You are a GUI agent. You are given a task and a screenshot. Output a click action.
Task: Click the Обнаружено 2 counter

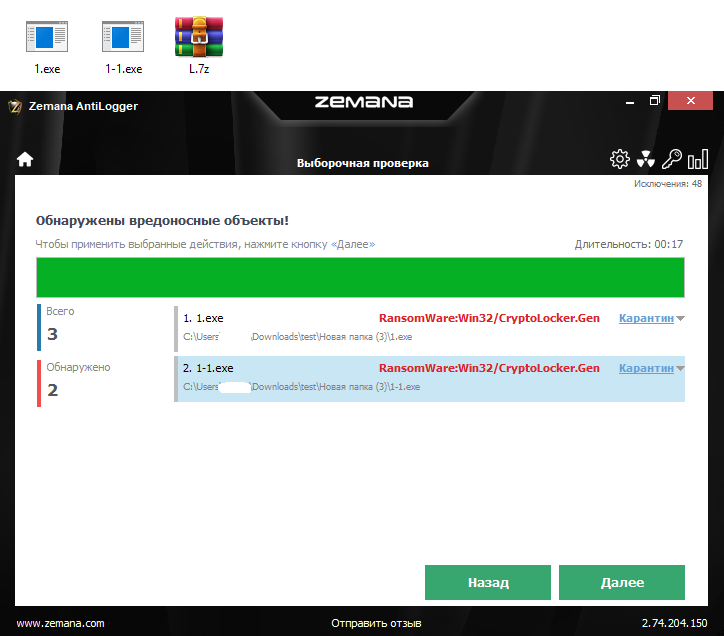pyautogui.click(x=74, y=383)
